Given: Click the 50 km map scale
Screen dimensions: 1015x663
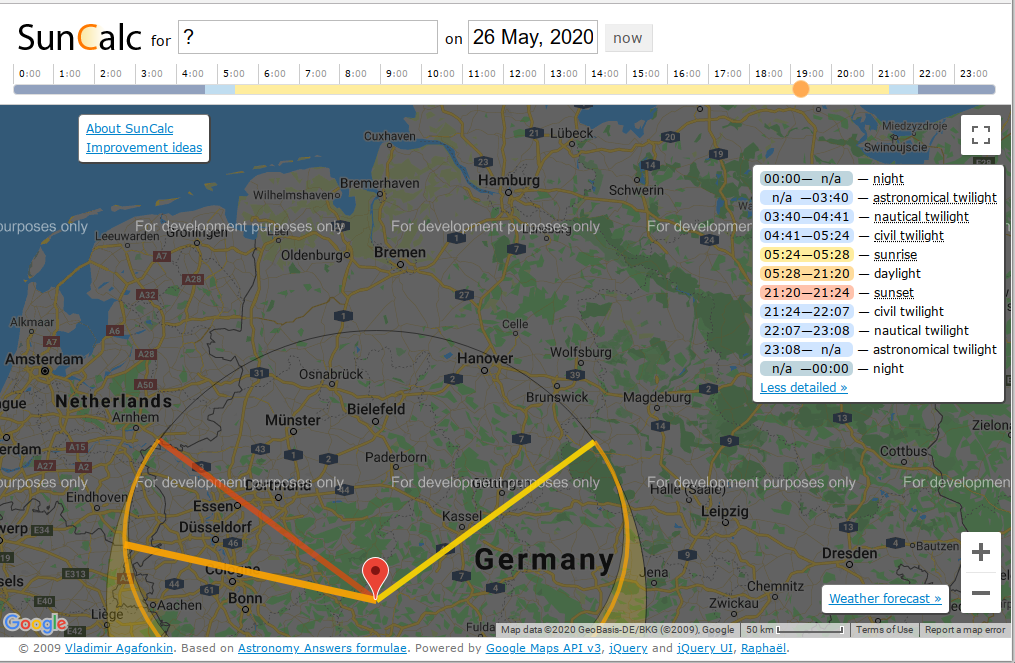Looking at the screenshot, I should pos(794,629).
